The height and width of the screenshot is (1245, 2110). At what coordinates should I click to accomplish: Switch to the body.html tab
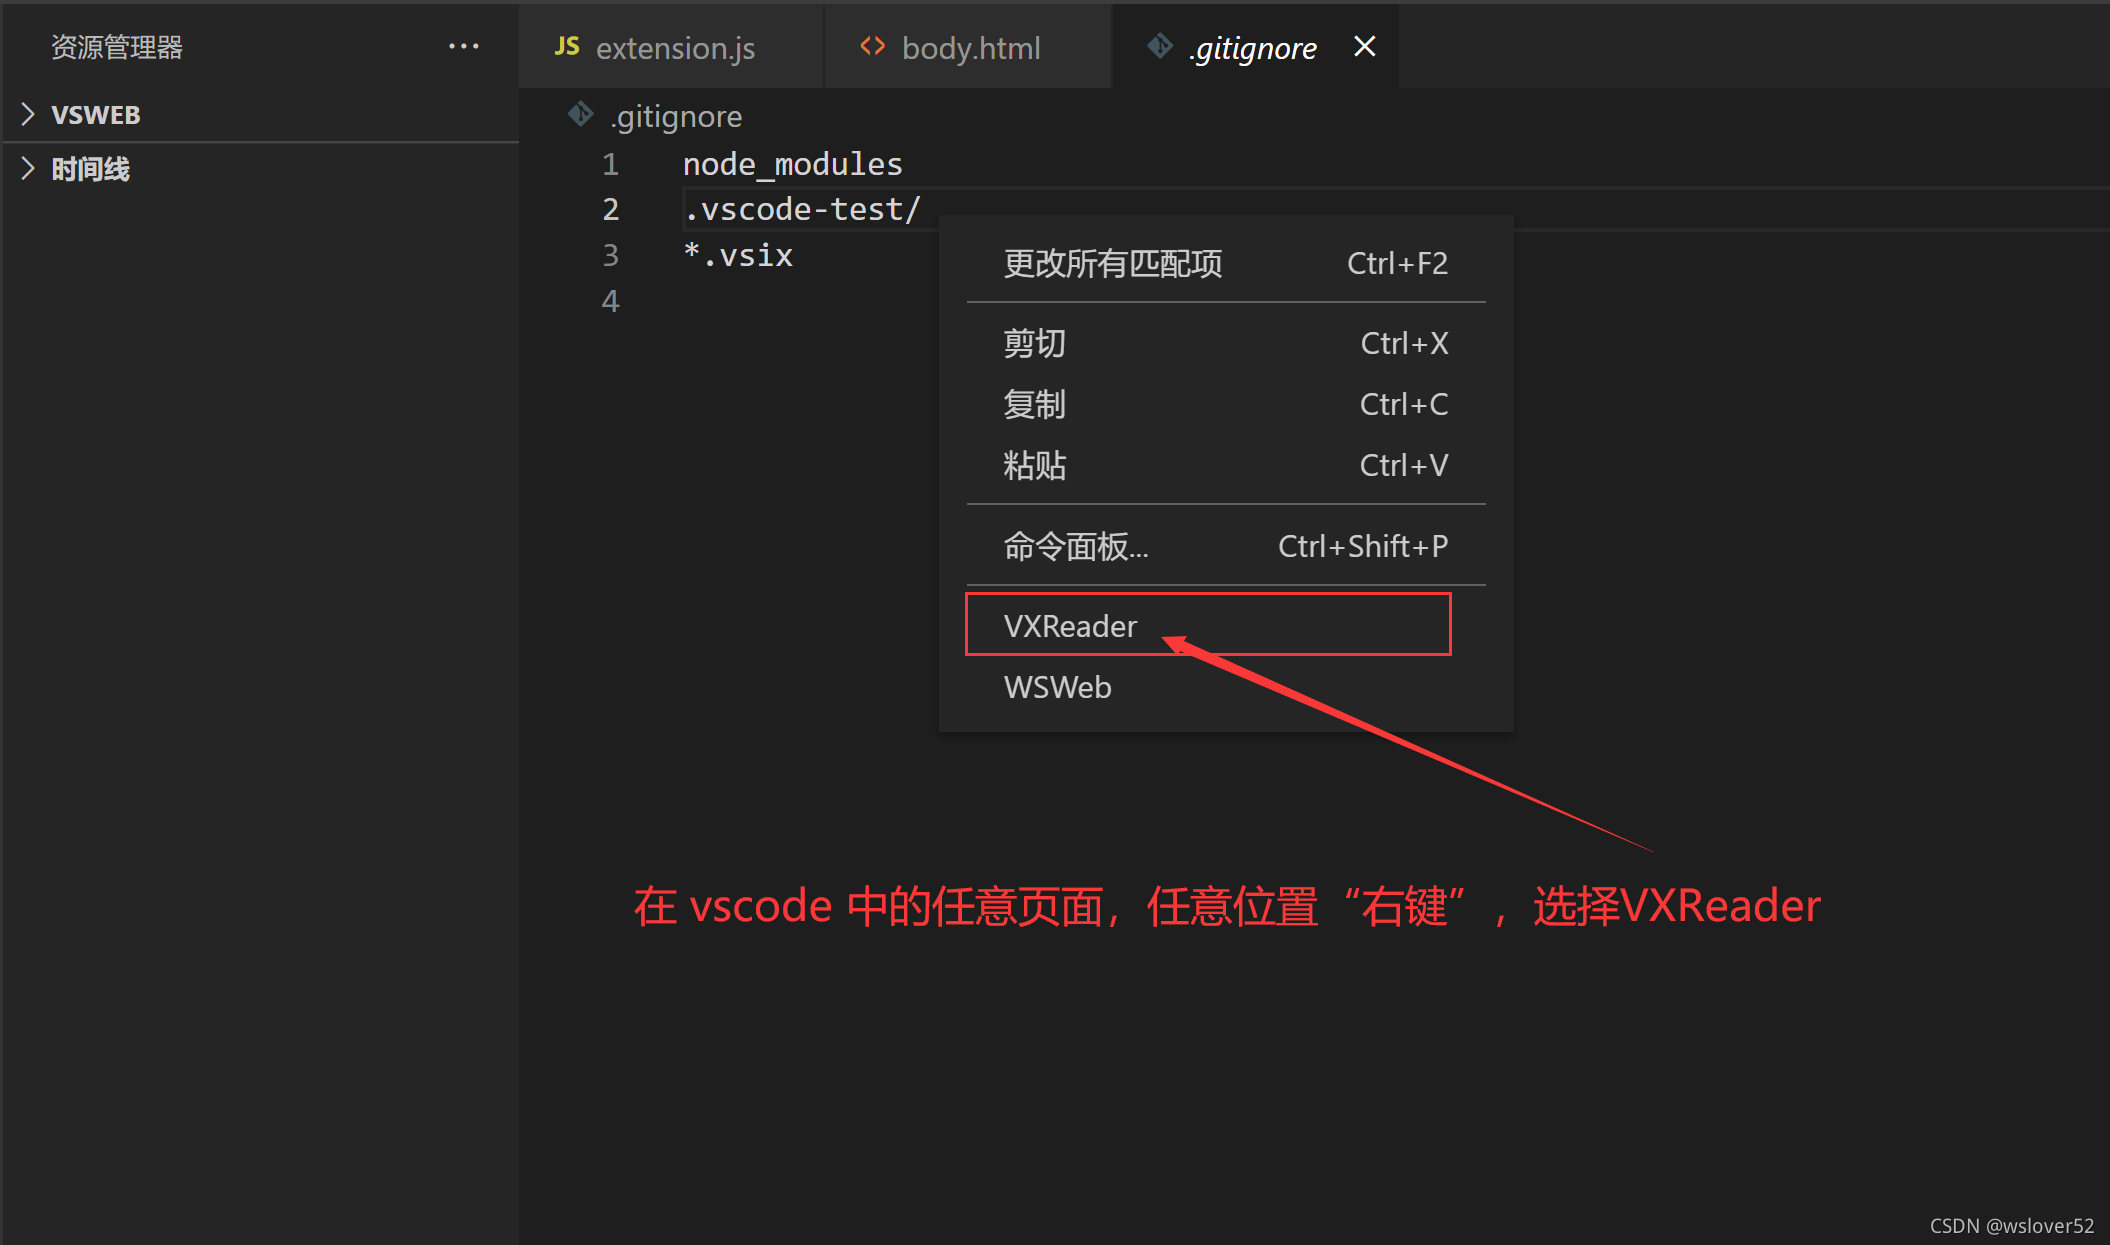970,48
